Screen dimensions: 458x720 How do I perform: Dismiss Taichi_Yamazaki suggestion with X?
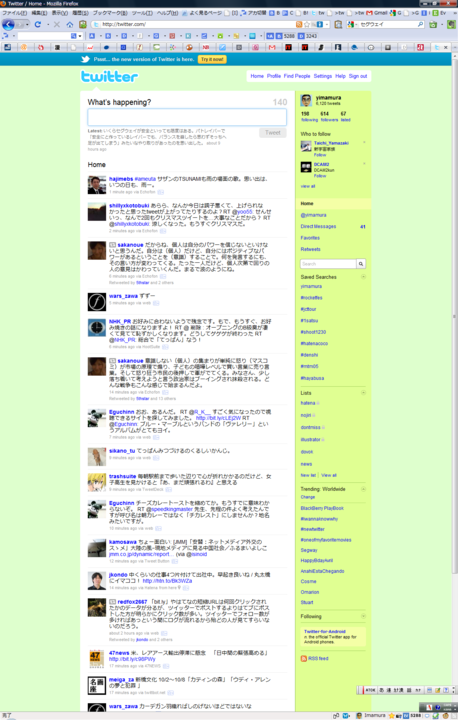pos(364,142)
